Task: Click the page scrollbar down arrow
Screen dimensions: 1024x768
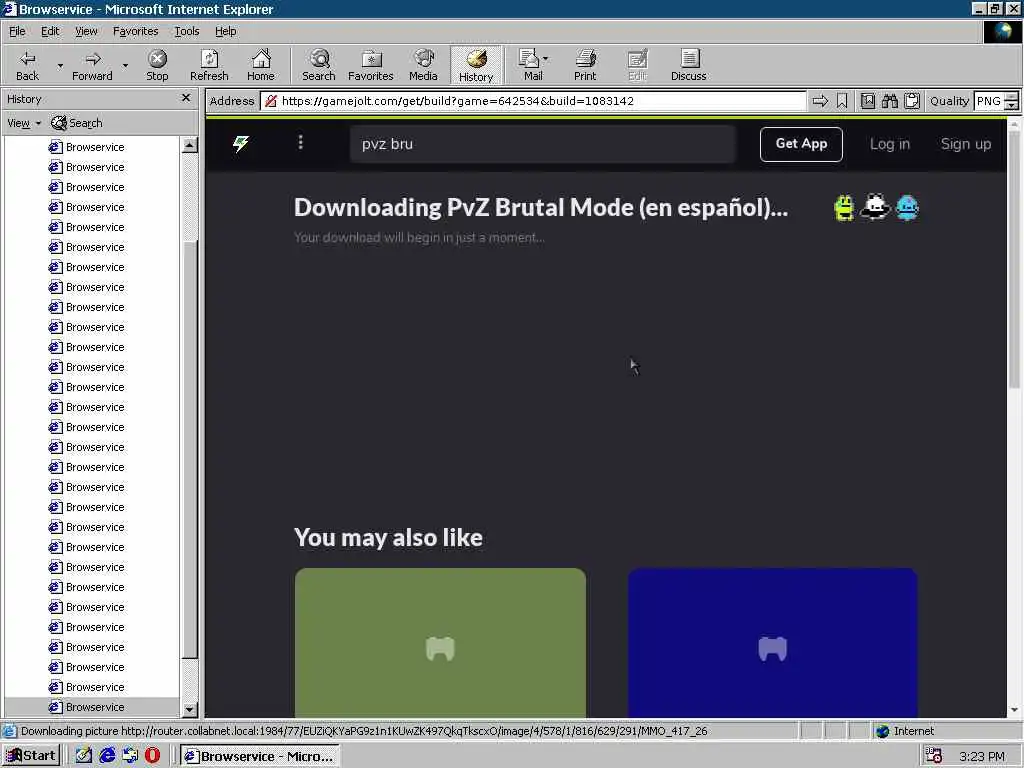Action: 1014,710
